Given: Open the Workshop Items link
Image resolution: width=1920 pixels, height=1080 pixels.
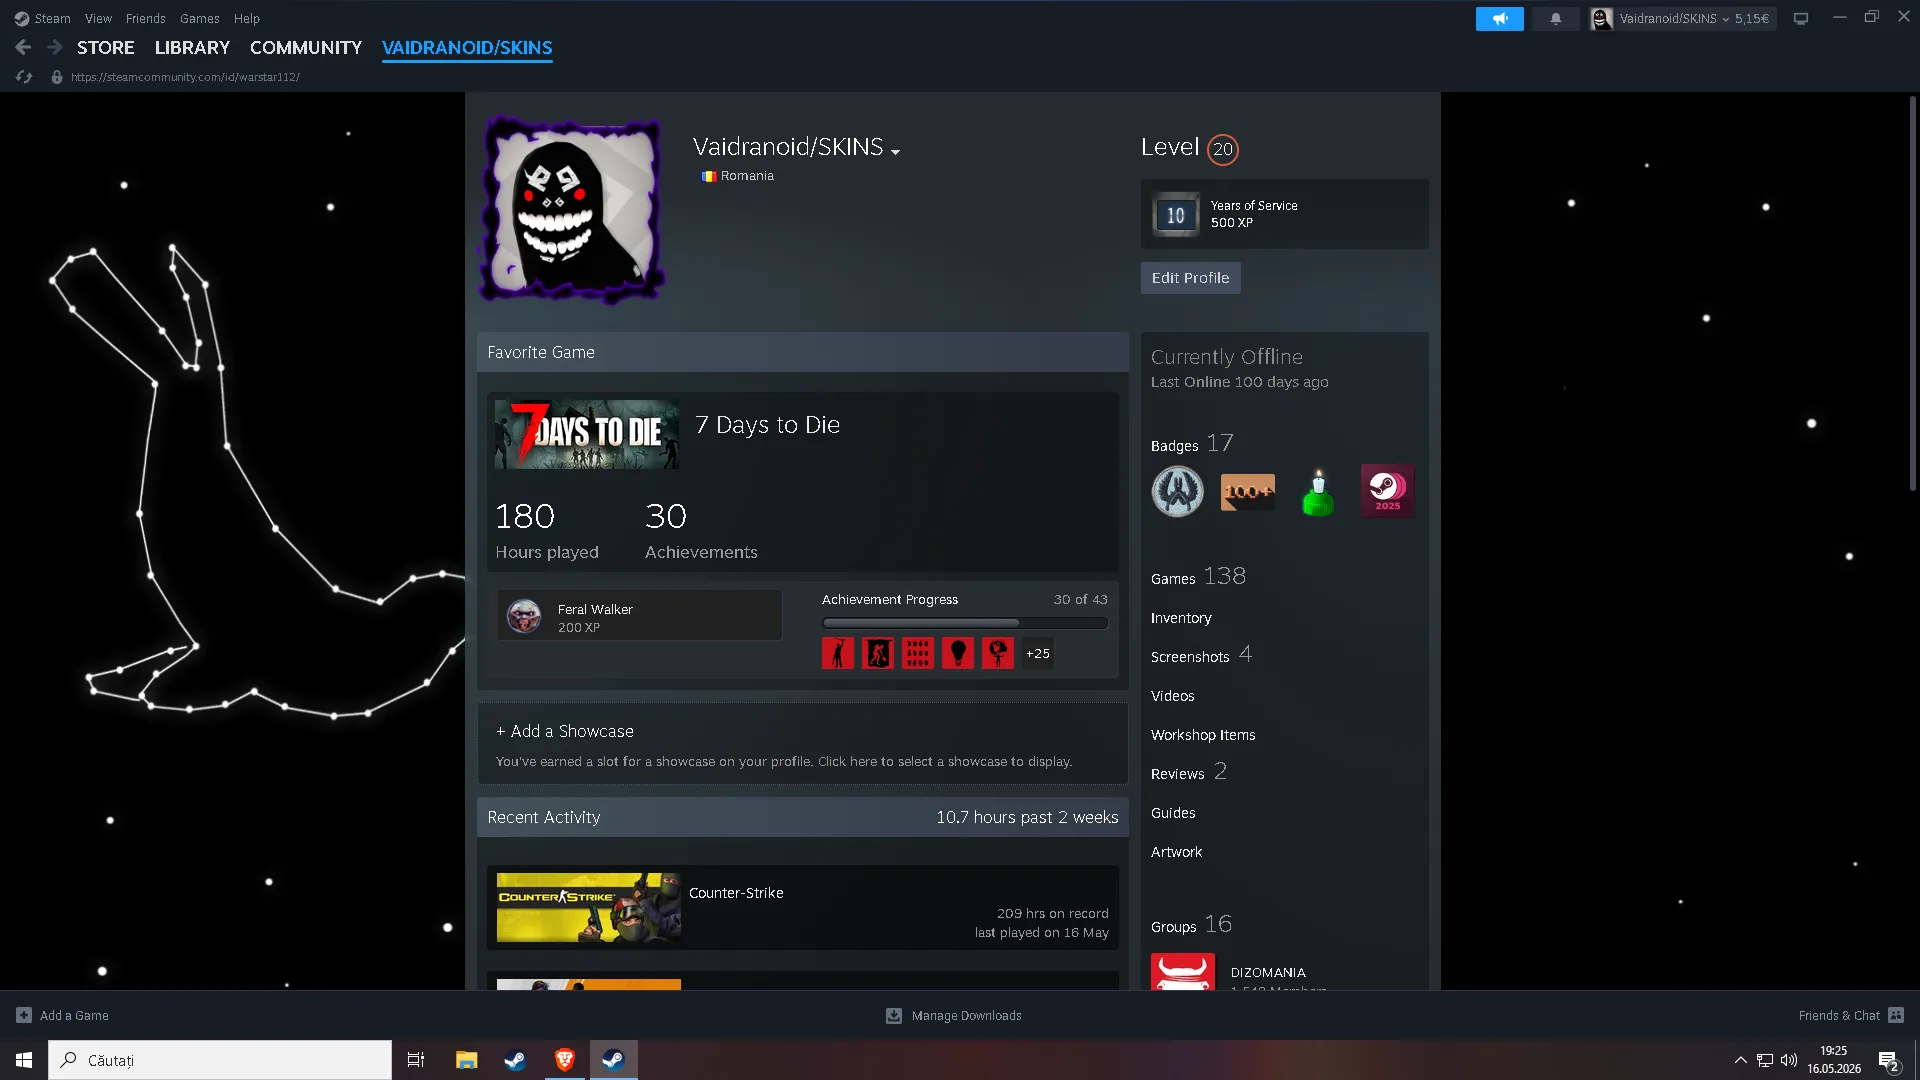Looking at the screenshot, I should [x=1203, y=735].
